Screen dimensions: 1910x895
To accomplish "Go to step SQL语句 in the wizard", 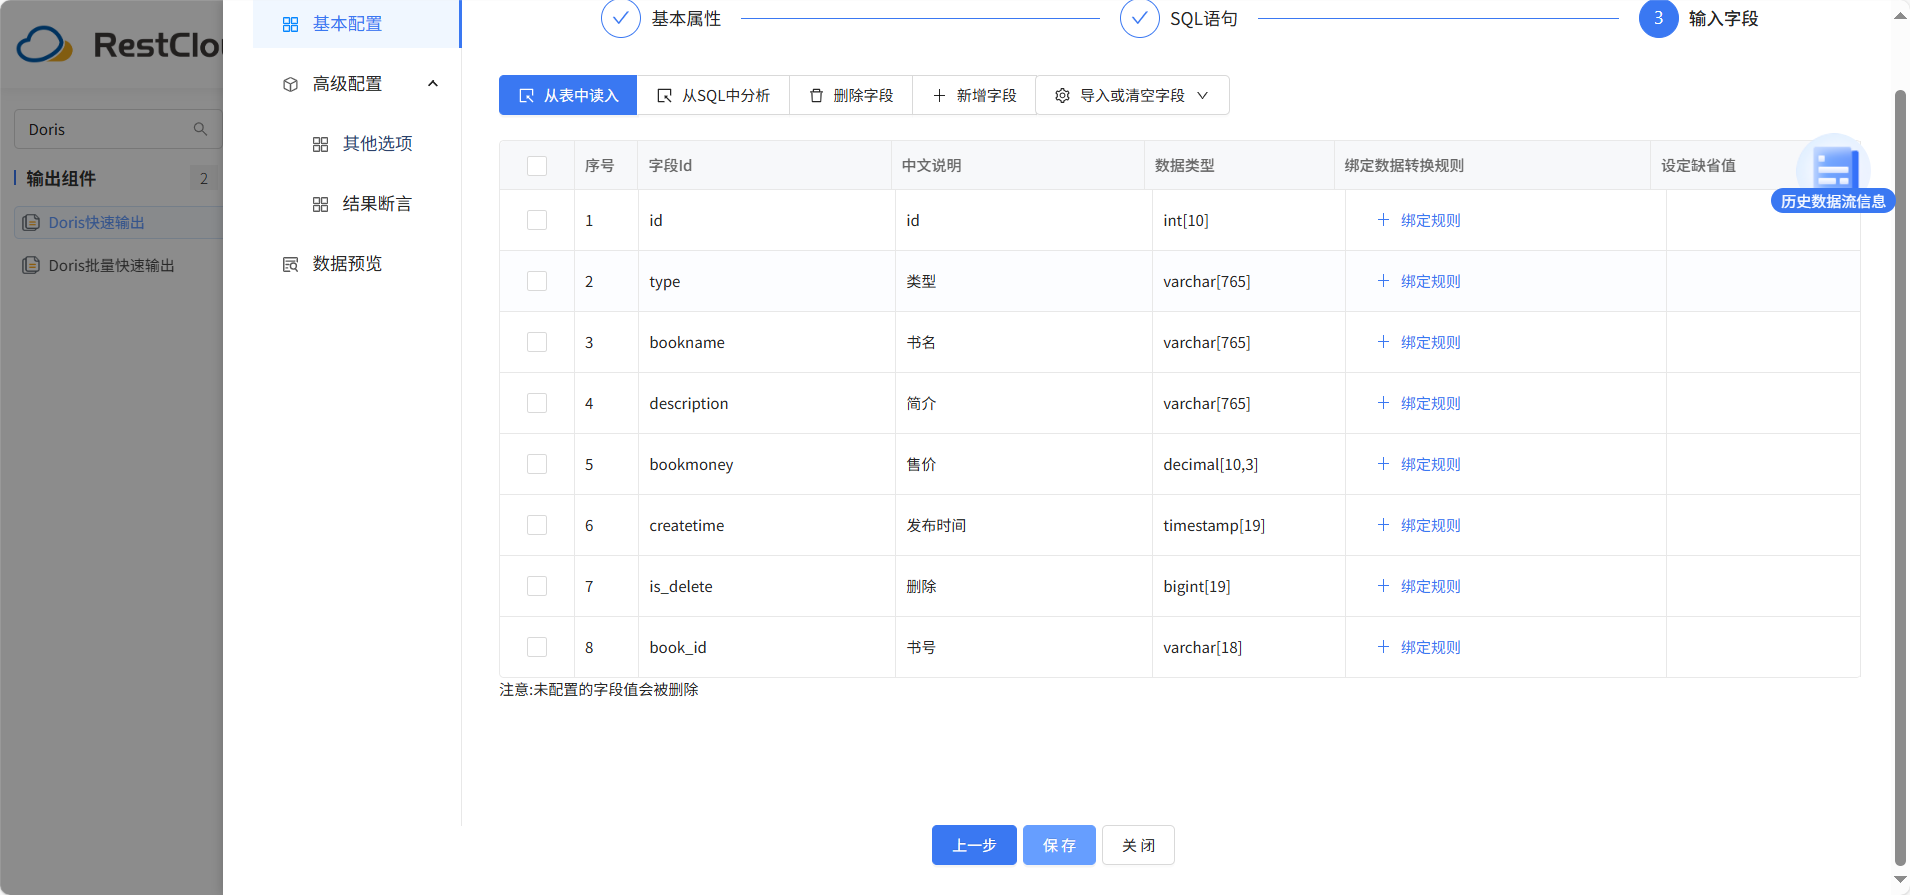I will click(1180, 19).
